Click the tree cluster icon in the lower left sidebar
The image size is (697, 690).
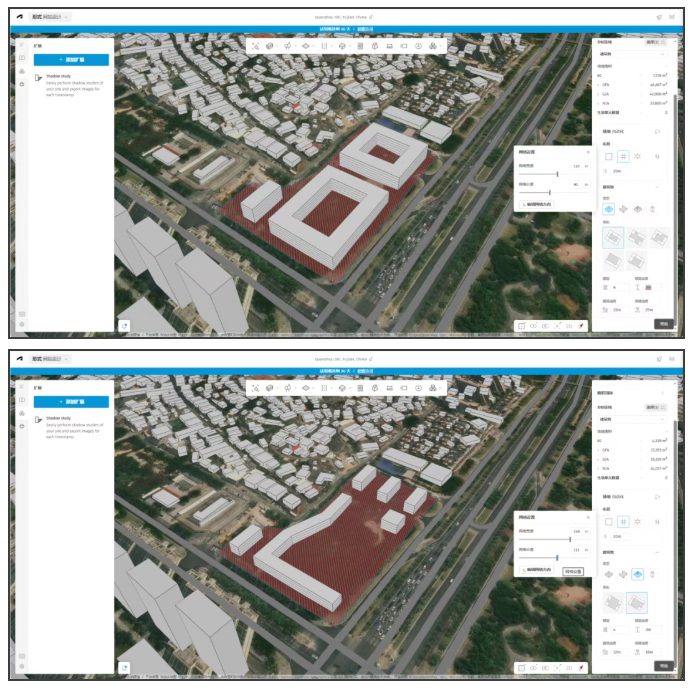tap(22, 413)
